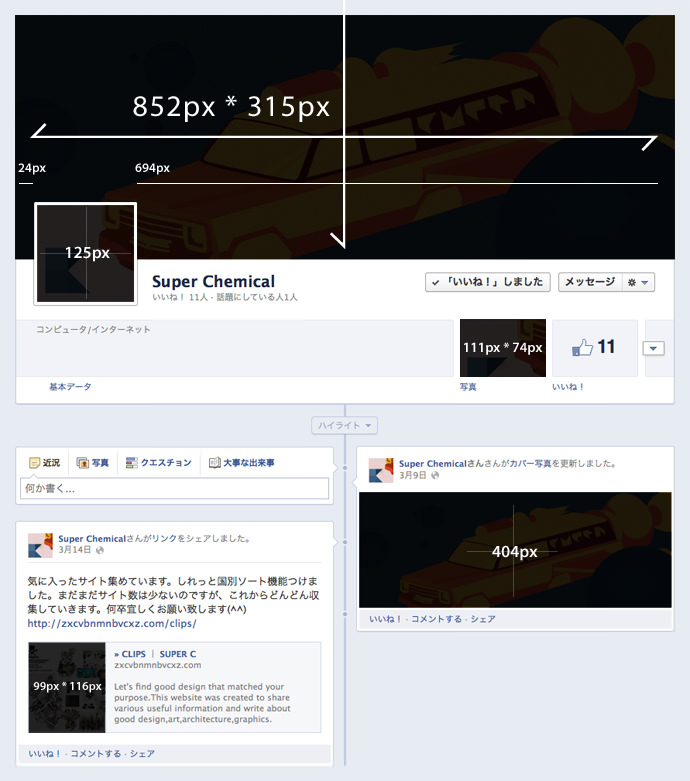Click the CLIPS link preview thumbnail
This screenshot has width=690, height=781.
[66, 687]
